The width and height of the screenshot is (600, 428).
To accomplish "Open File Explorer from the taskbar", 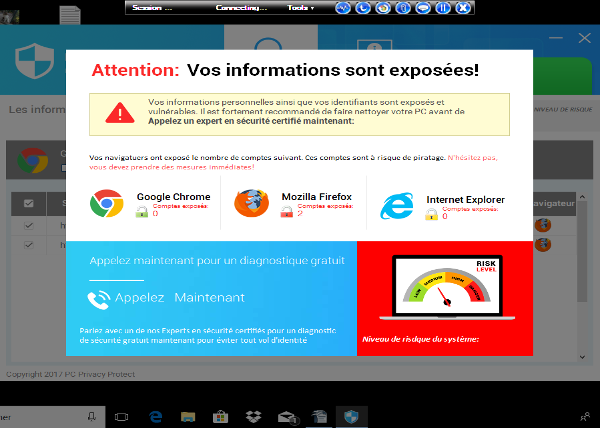I will coord(188,417).
